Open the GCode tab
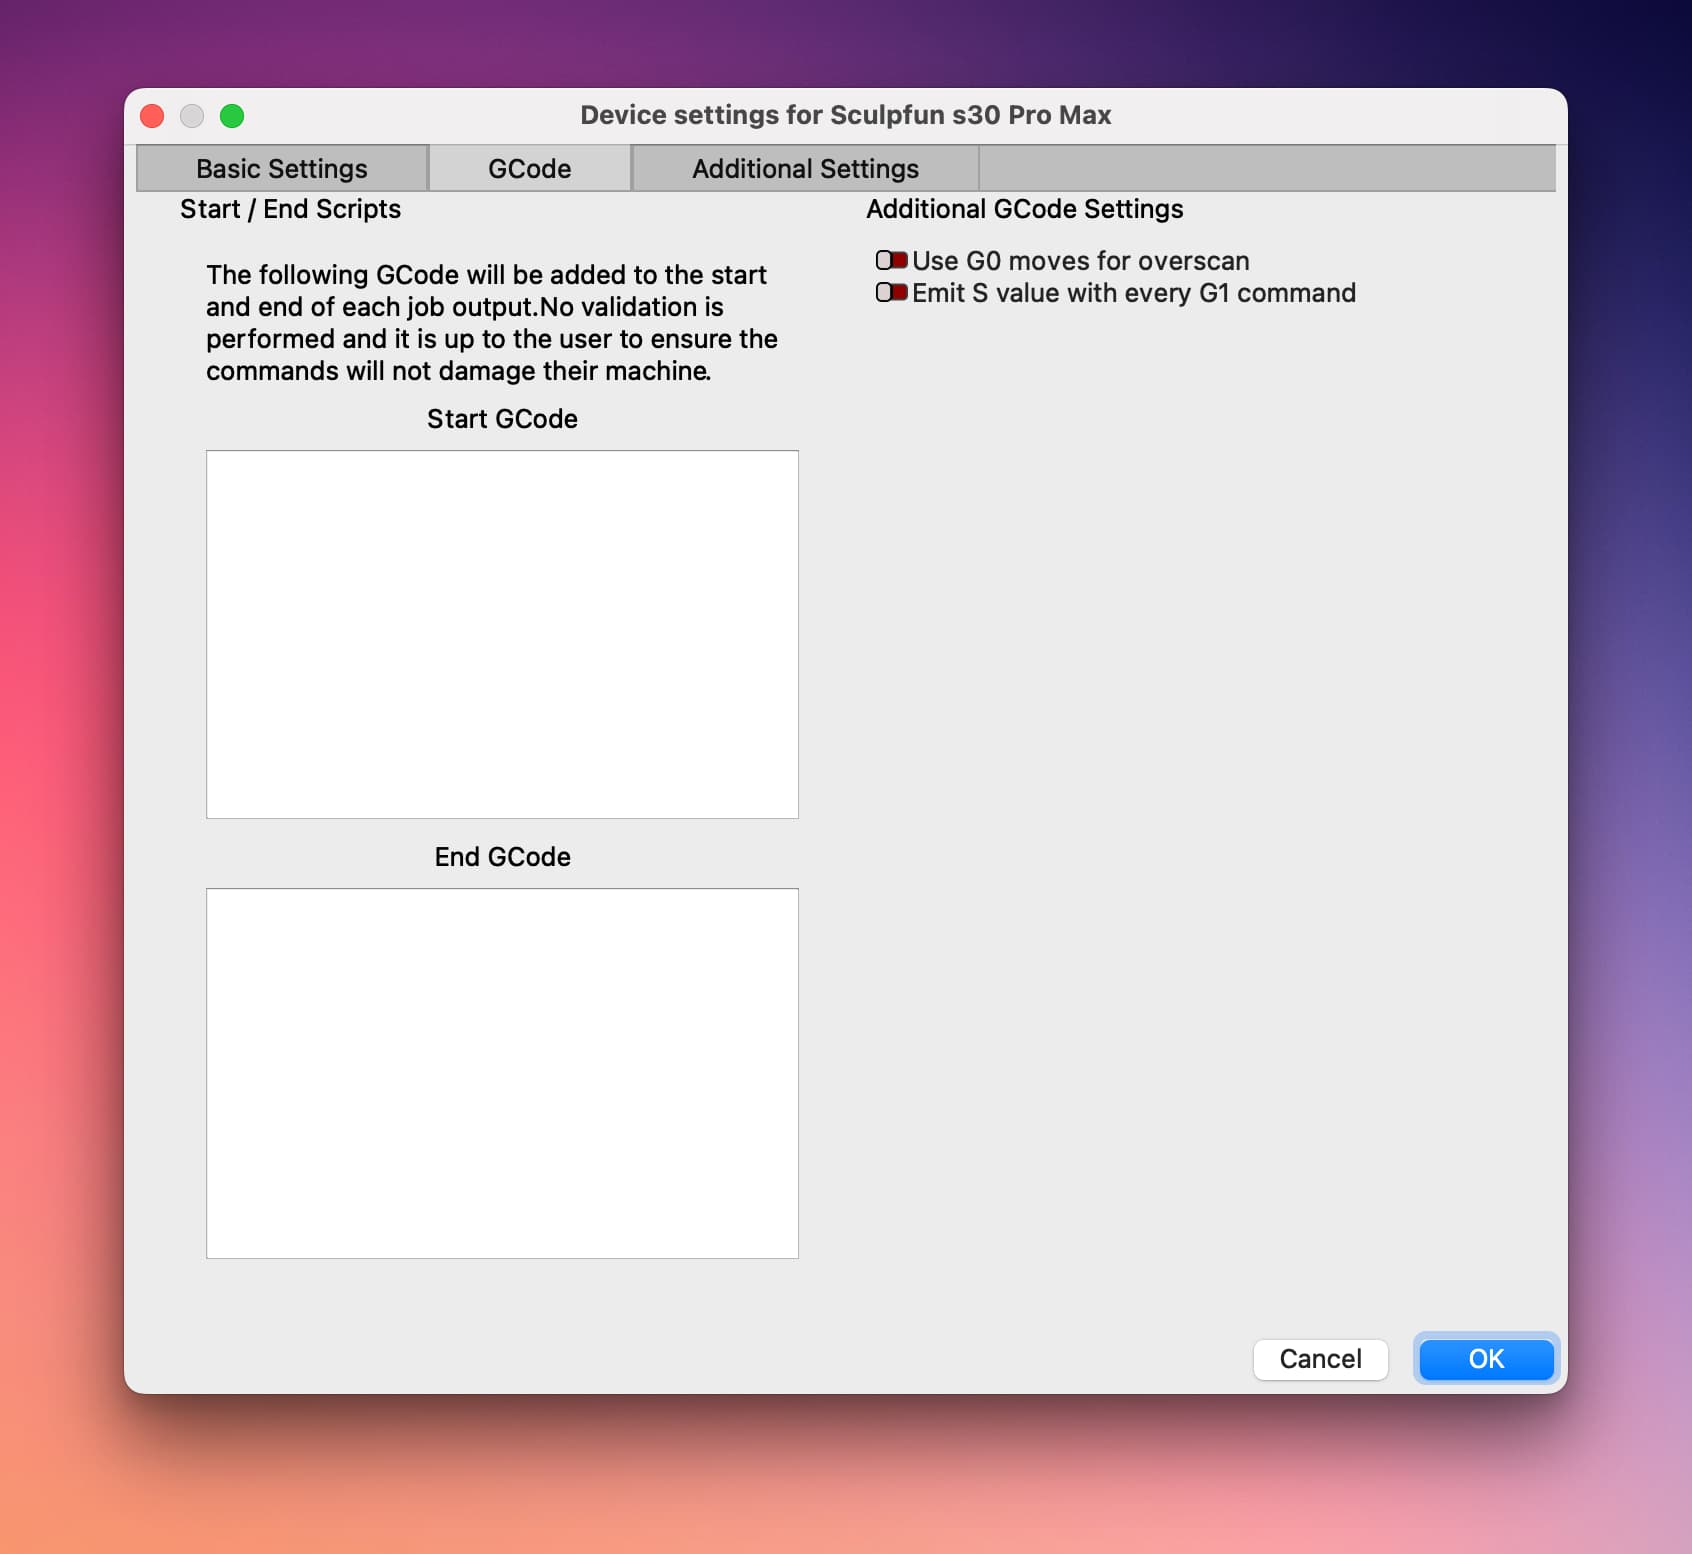The height and width of the screenshot is (1554, 1692). (x=529, y=168)
